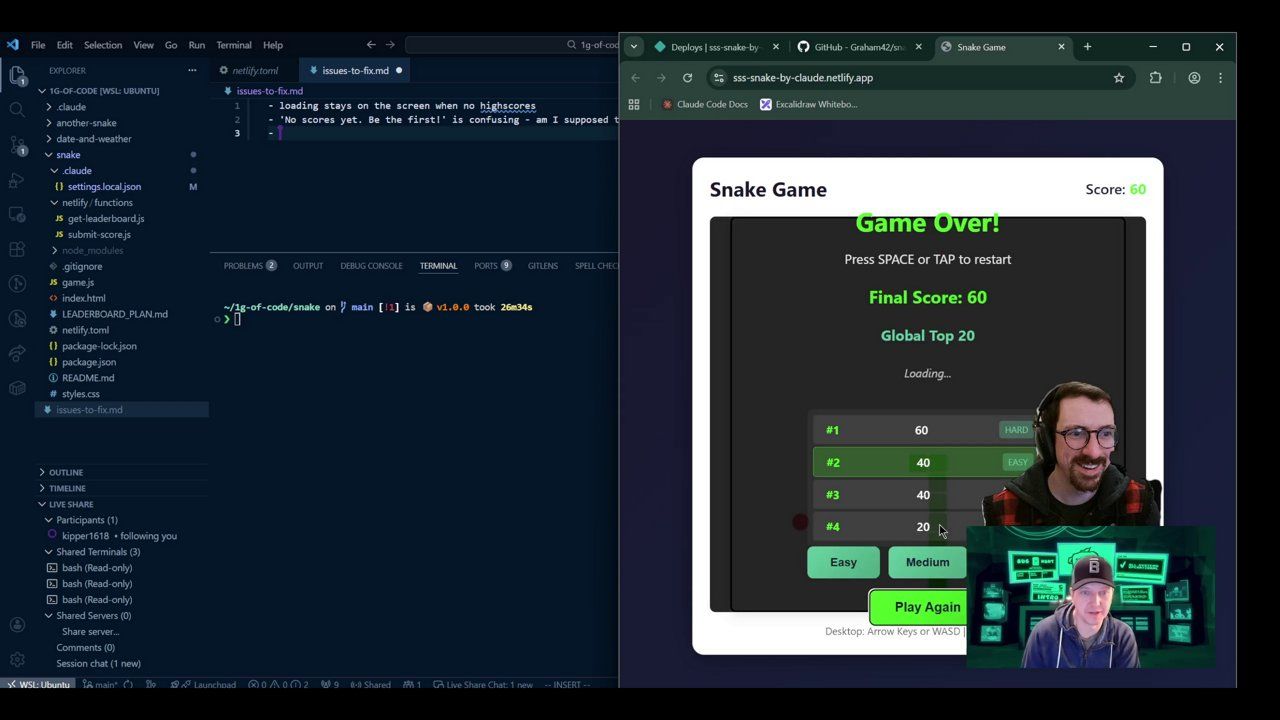1280x720 pixels.
Task: Open the Source Control view icon
Action: point(17,145)
